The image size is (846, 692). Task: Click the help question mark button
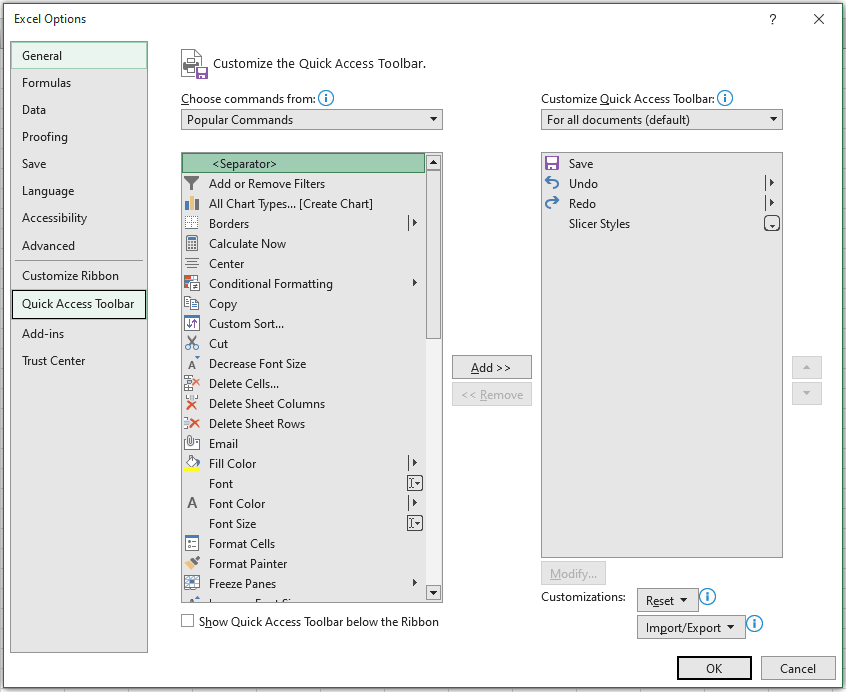pos(773,19)
